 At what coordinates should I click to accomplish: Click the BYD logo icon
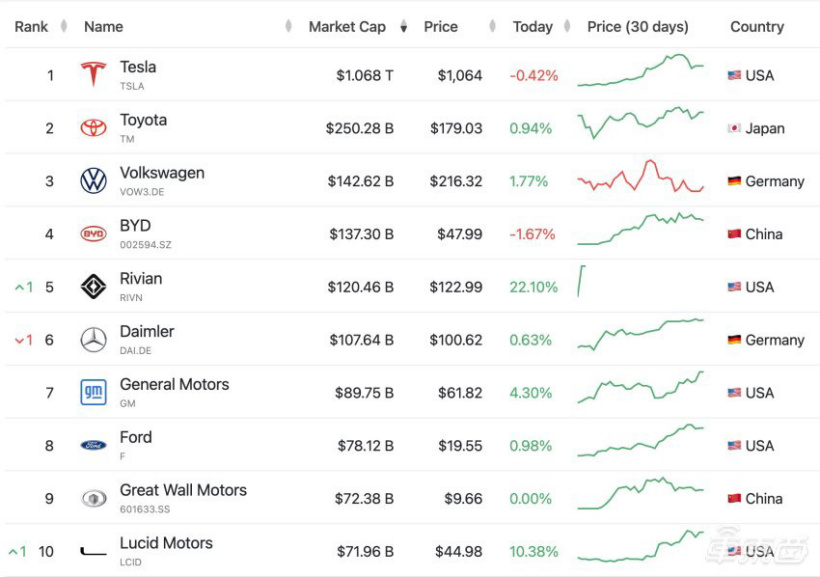pyautogui.click(x=93, y=234)
